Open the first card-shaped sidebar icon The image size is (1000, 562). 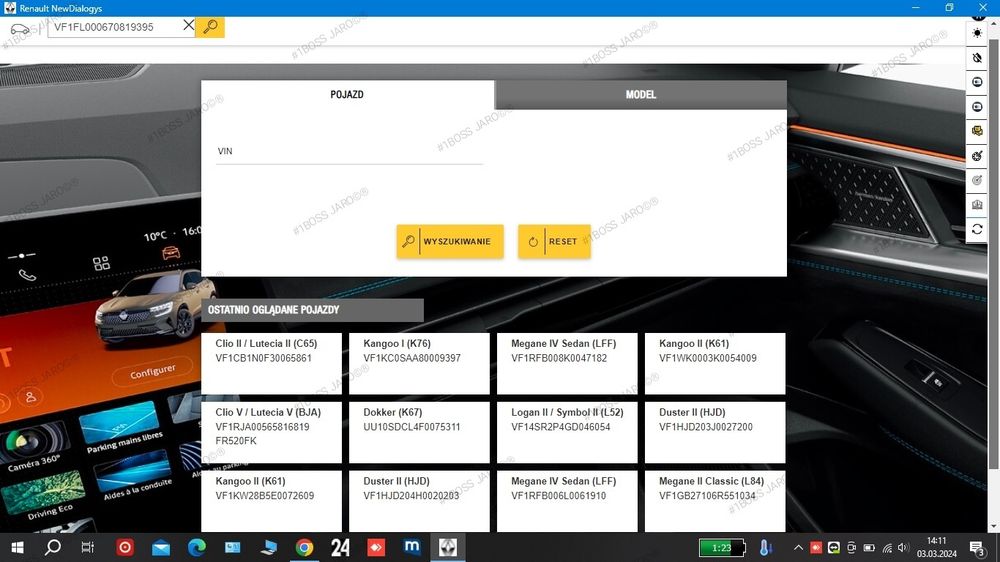tap(977, 82)
